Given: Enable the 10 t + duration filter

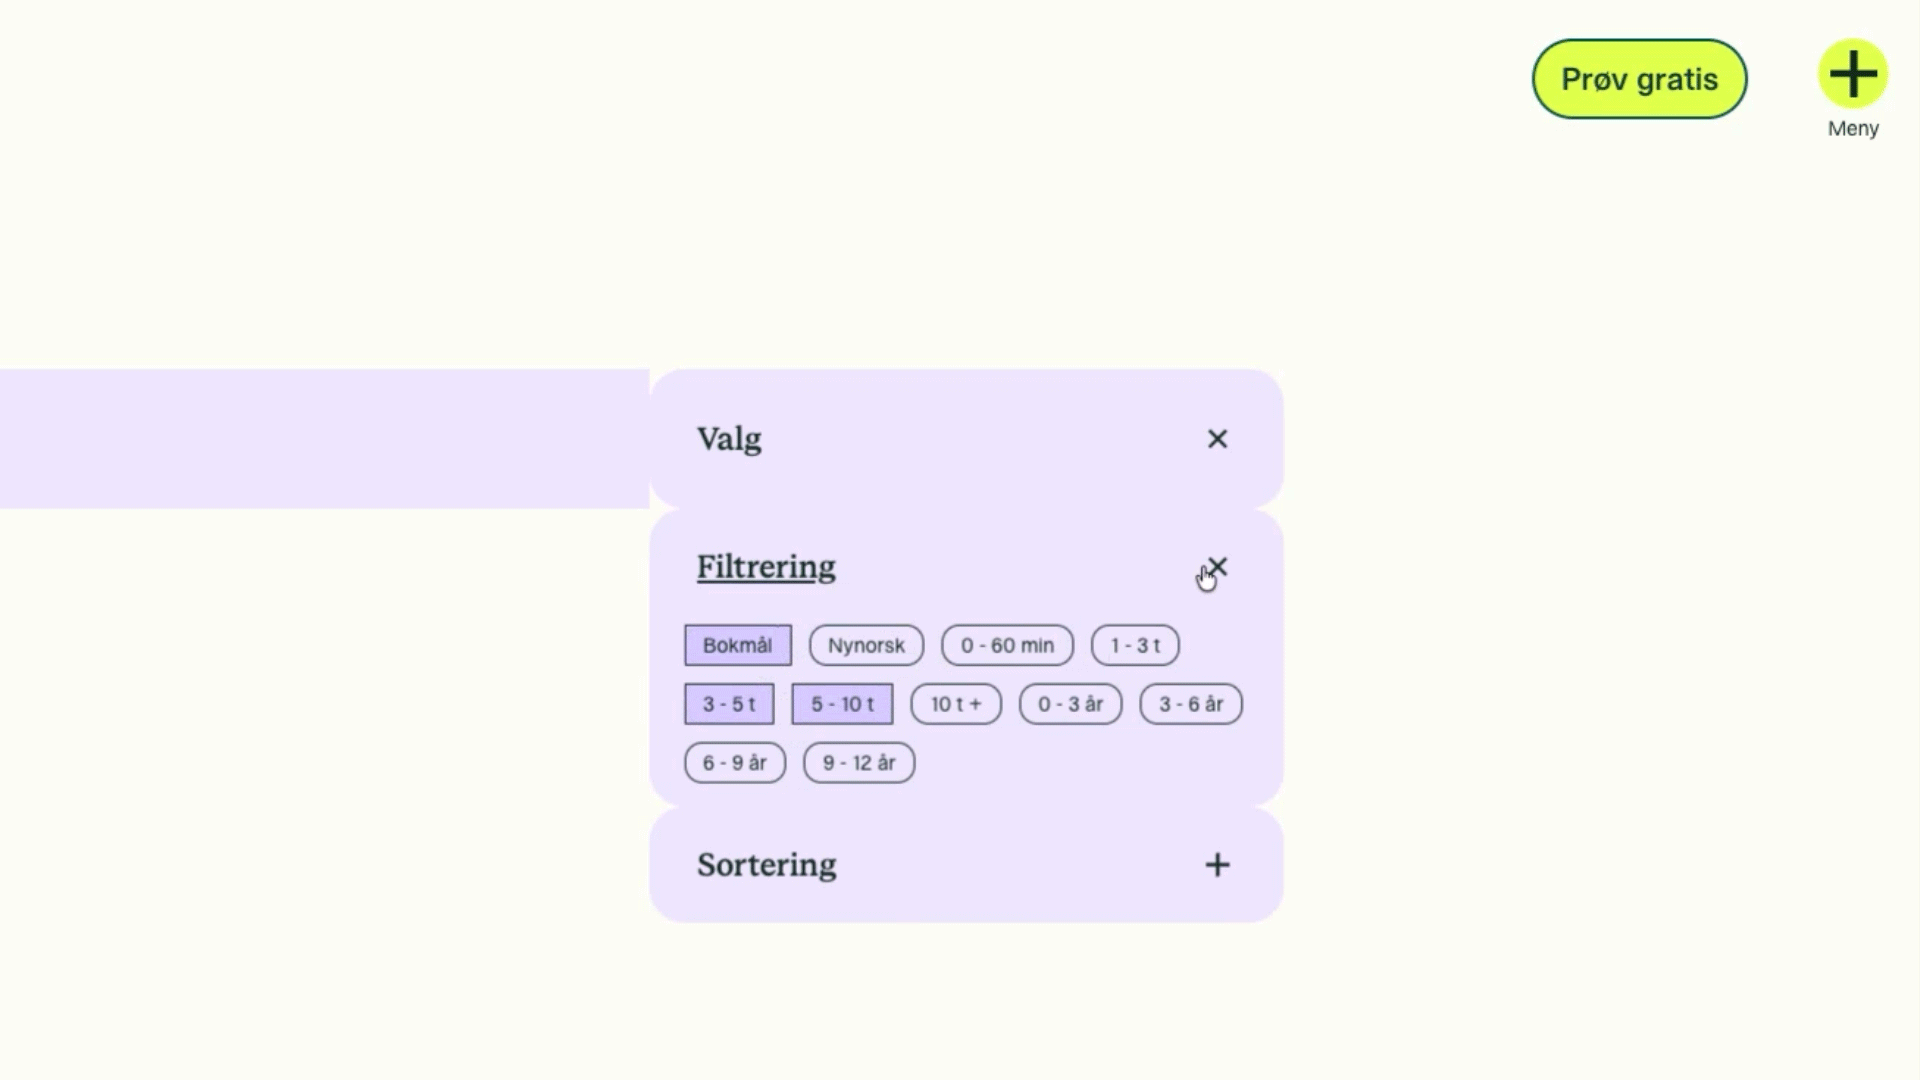Looking at the screenshot, I should 956,704.
